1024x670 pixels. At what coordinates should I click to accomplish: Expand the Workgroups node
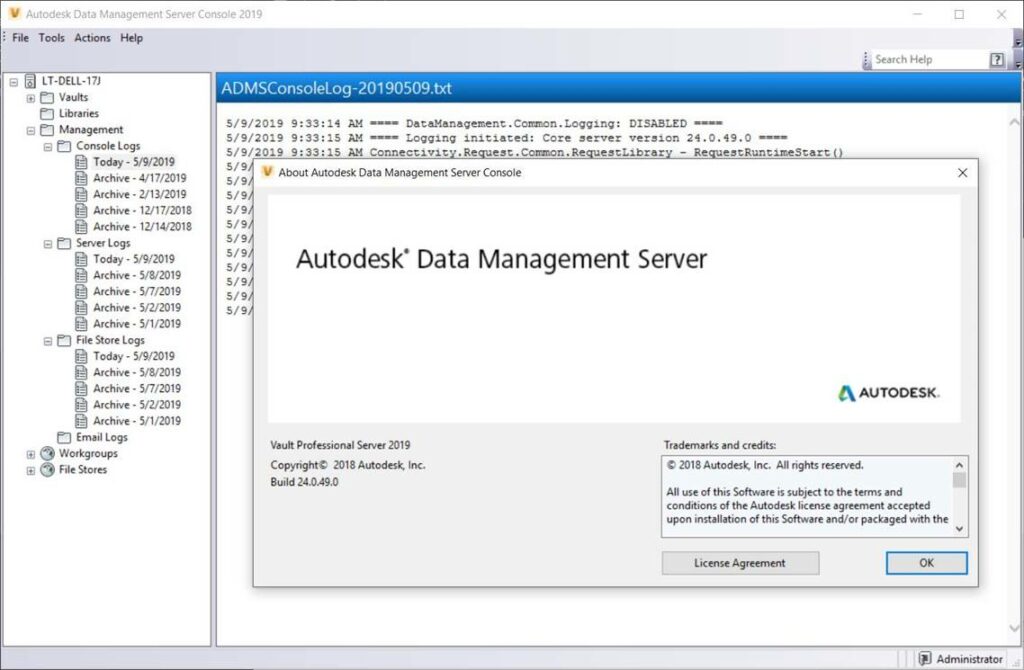click(x=31, y=455)
